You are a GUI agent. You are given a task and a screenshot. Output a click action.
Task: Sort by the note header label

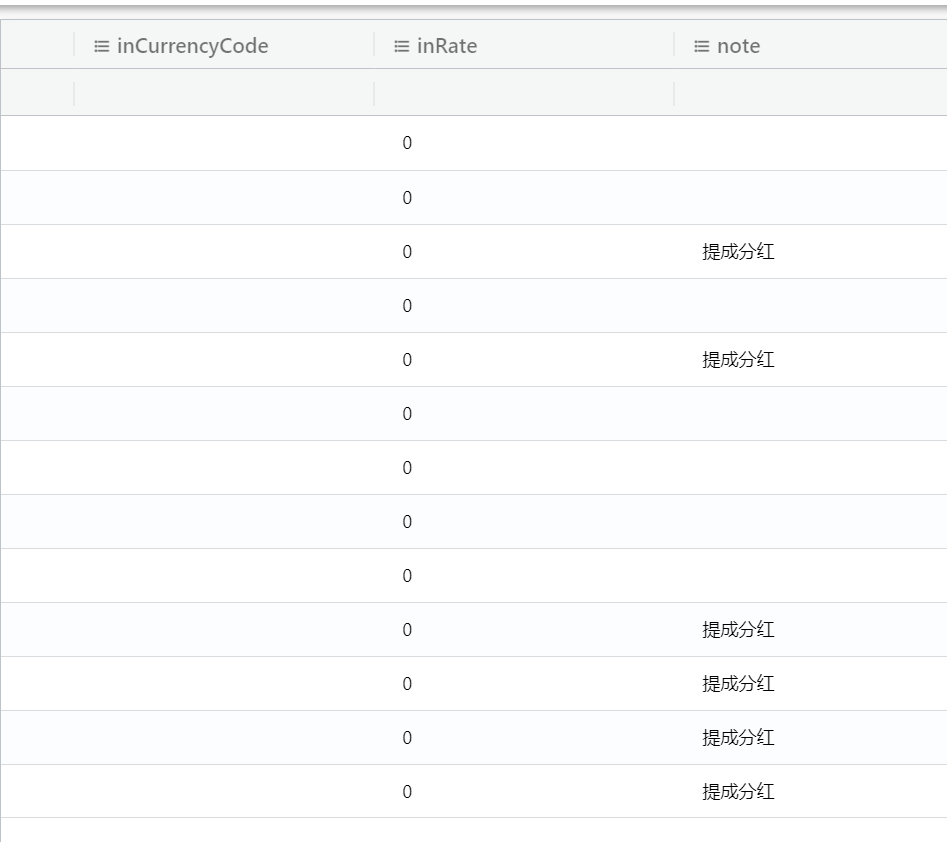click(738, 46)
